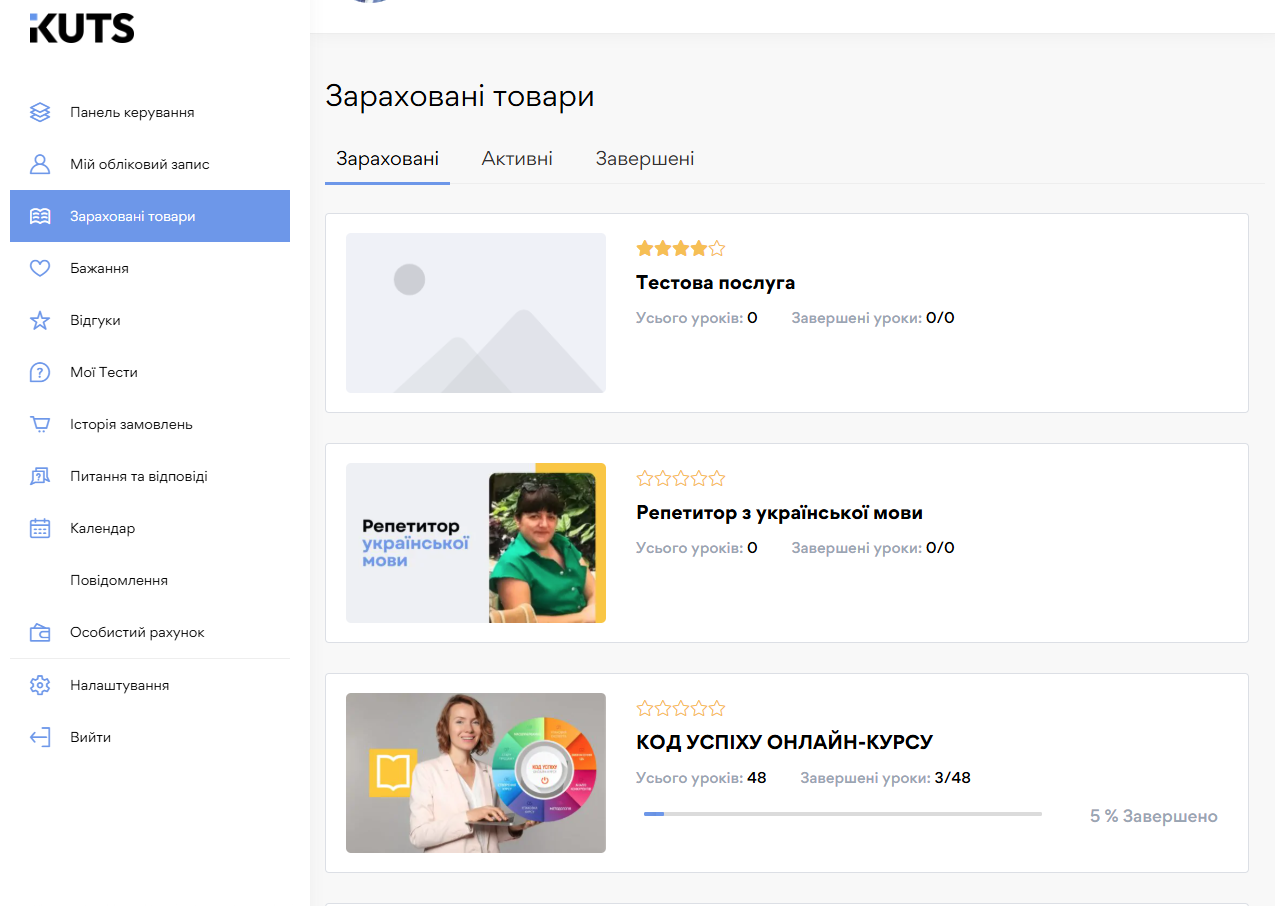
Task: Open Особистий рахунок wallet icon
Action: click(39, 632)
